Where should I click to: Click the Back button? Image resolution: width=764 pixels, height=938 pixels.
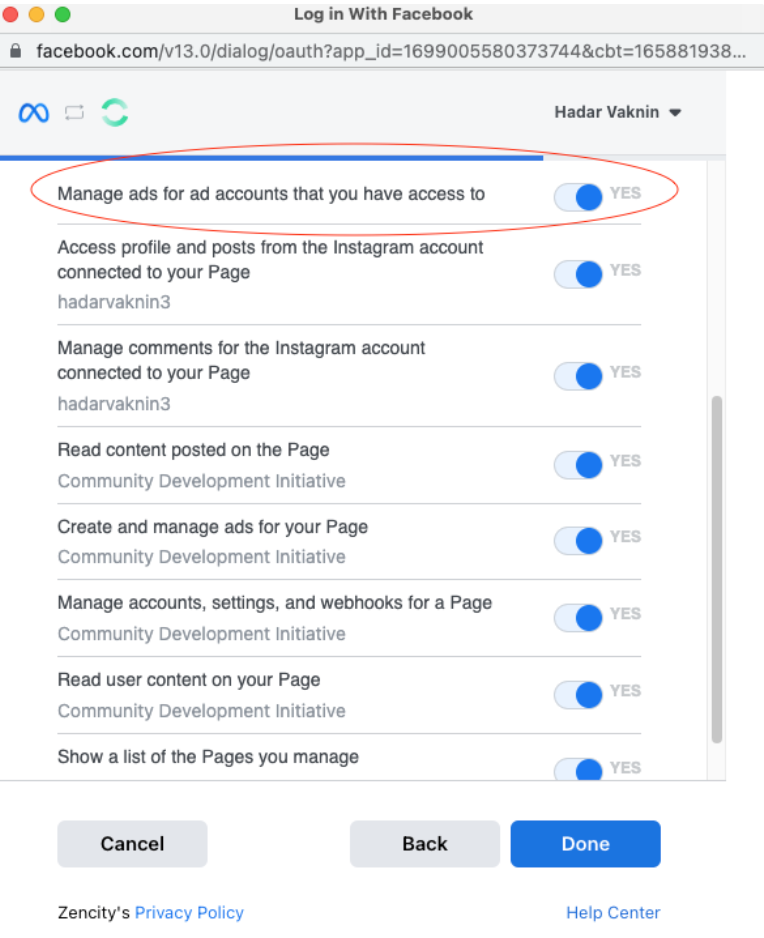click(x=425, y=843)
